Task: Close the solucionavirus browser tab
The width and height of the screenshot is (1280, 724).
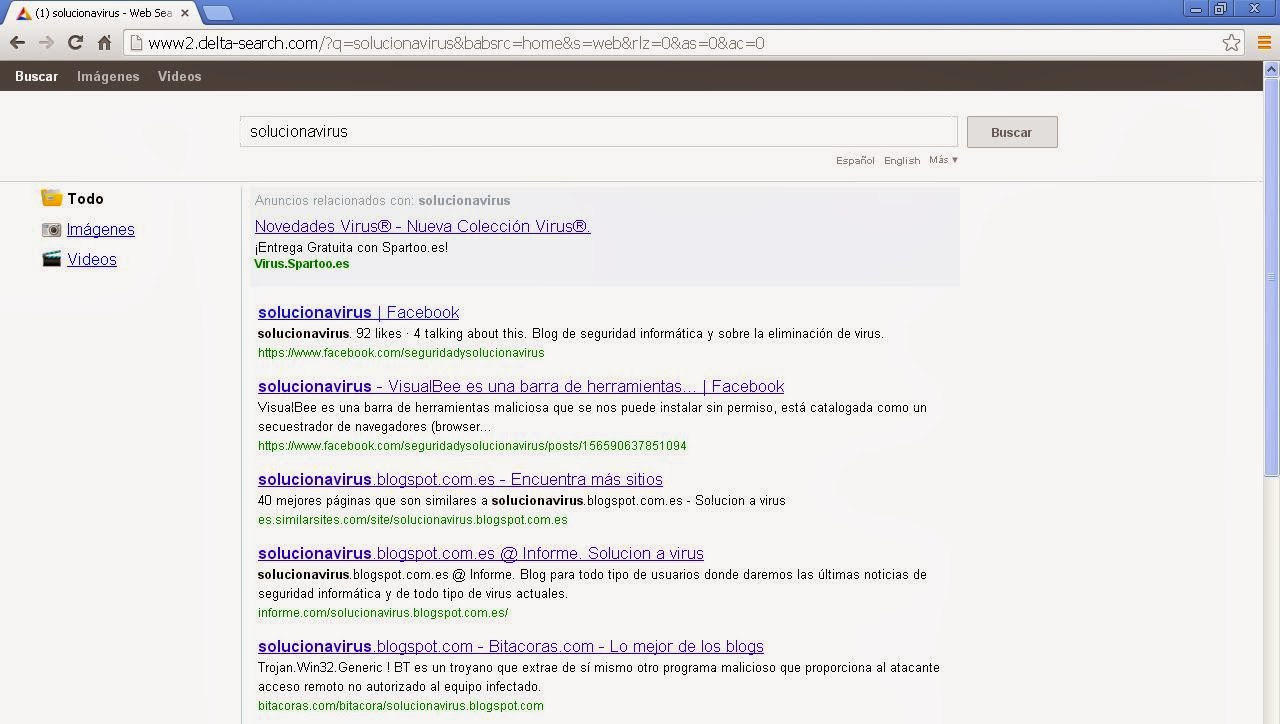Action: click(x=185, y=13)
